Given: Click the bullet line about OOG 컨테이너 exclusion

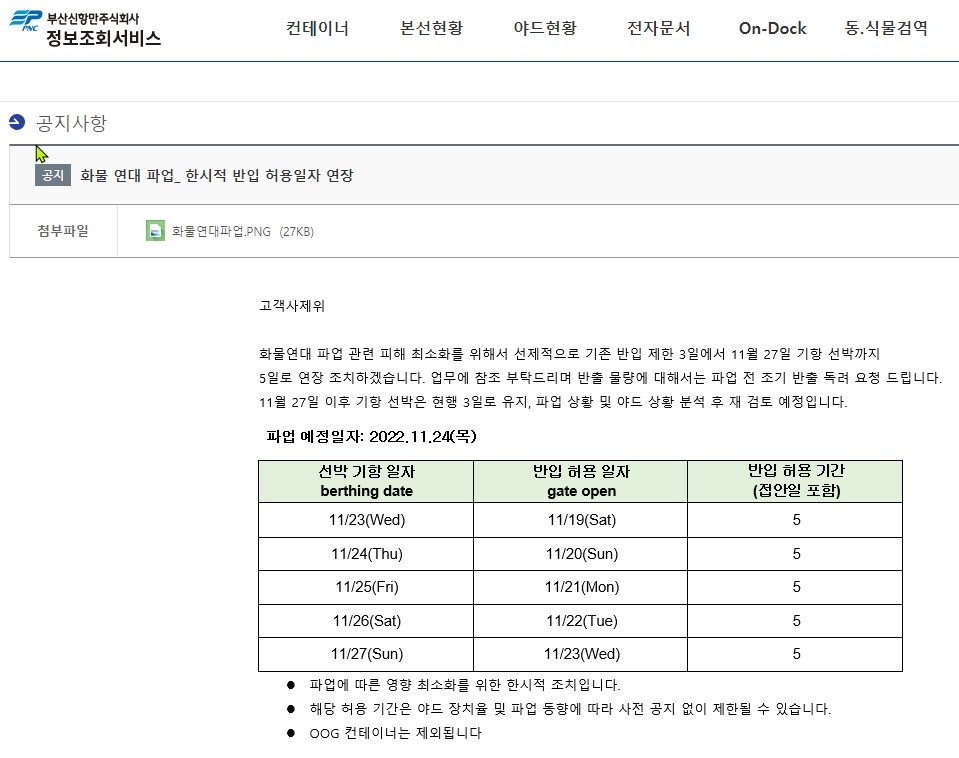Looking at the screenshot, I should (395, 733).
